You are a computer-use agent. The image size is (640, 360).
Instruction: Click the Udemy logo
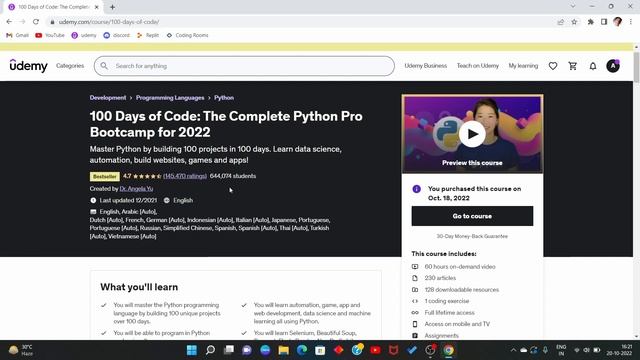(29, 66)
